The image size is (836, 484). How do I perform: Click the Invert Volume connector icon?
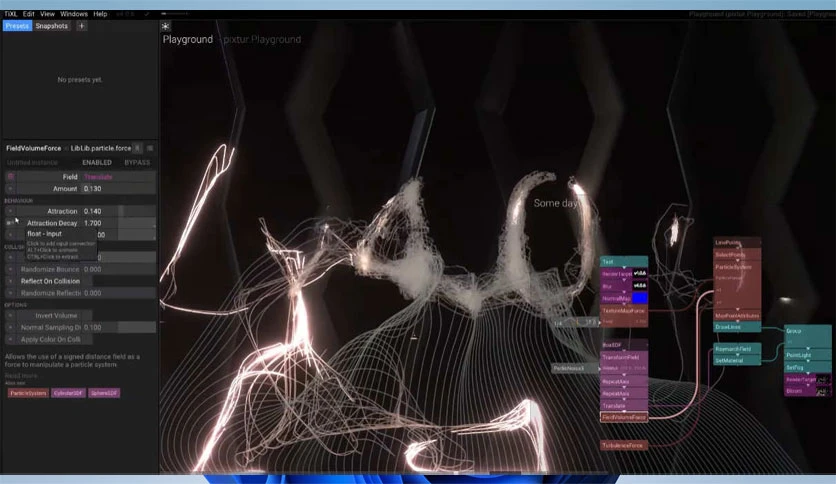click(10, 316)
